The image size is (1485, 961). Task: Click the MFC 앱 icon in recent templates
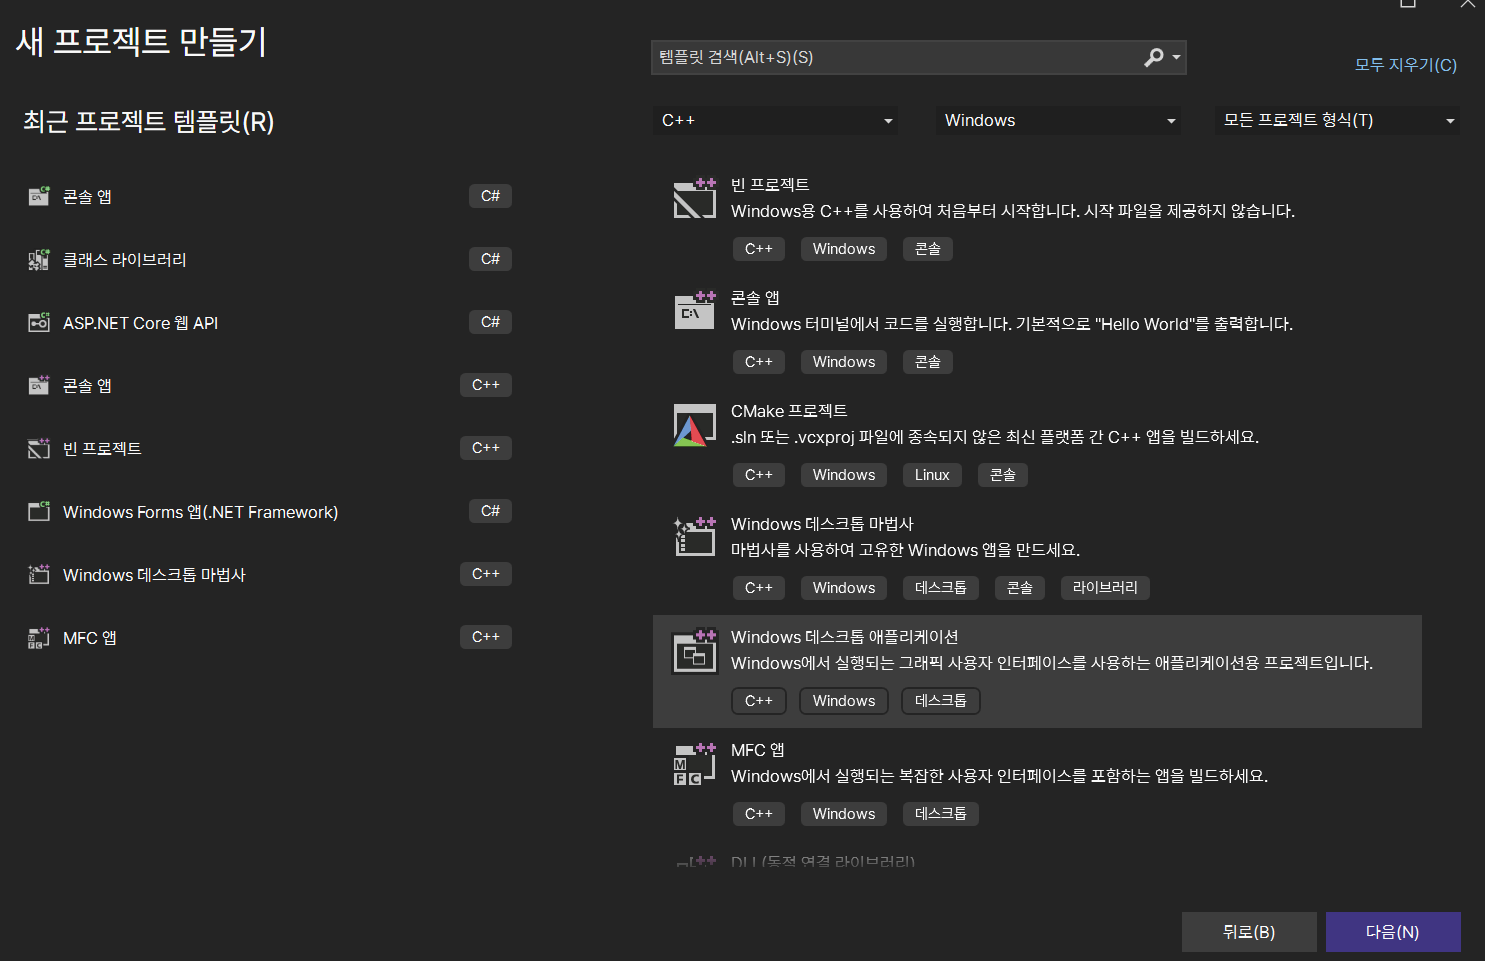(39, 637)
